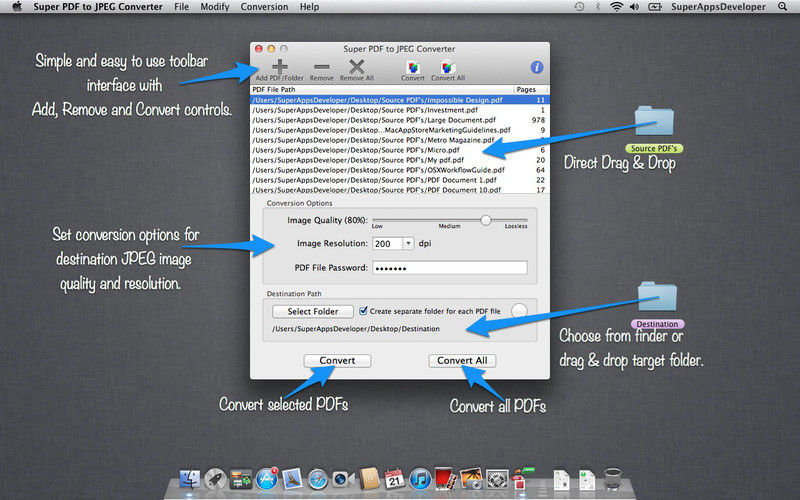Click the Convert All toolbar icon
Screen dimensions: 800x500
click(x=447, y=67)
